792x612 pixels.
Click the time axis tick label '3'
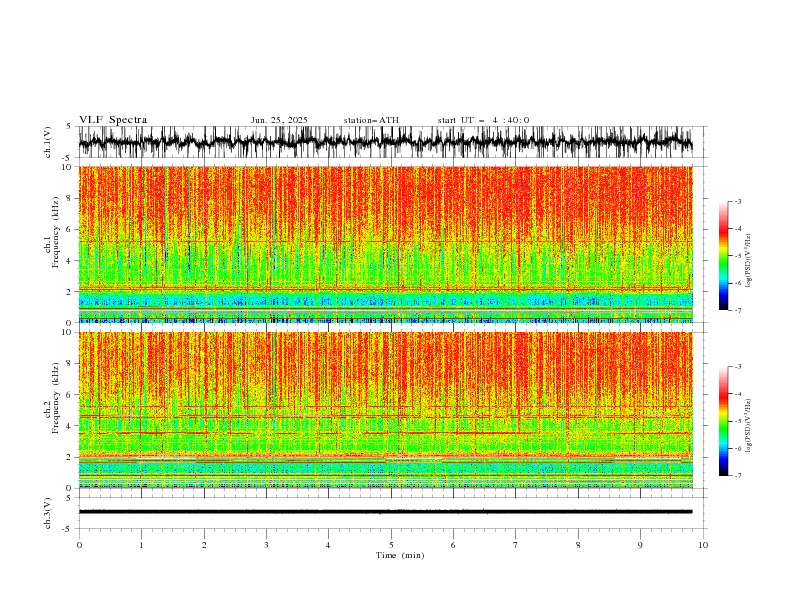click(x=266, y=545)
